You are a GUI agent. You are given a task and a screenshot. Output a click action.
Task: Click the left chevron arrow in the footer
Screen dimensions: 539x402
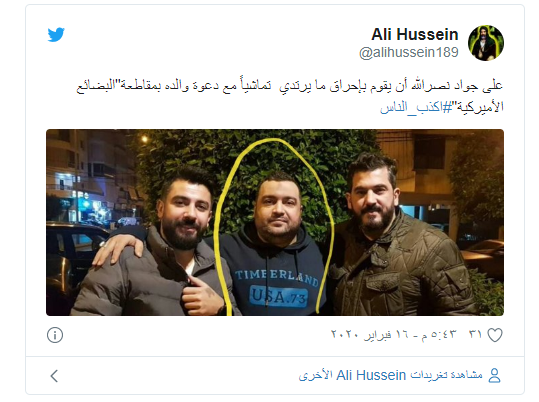click(x=54, y=376)
